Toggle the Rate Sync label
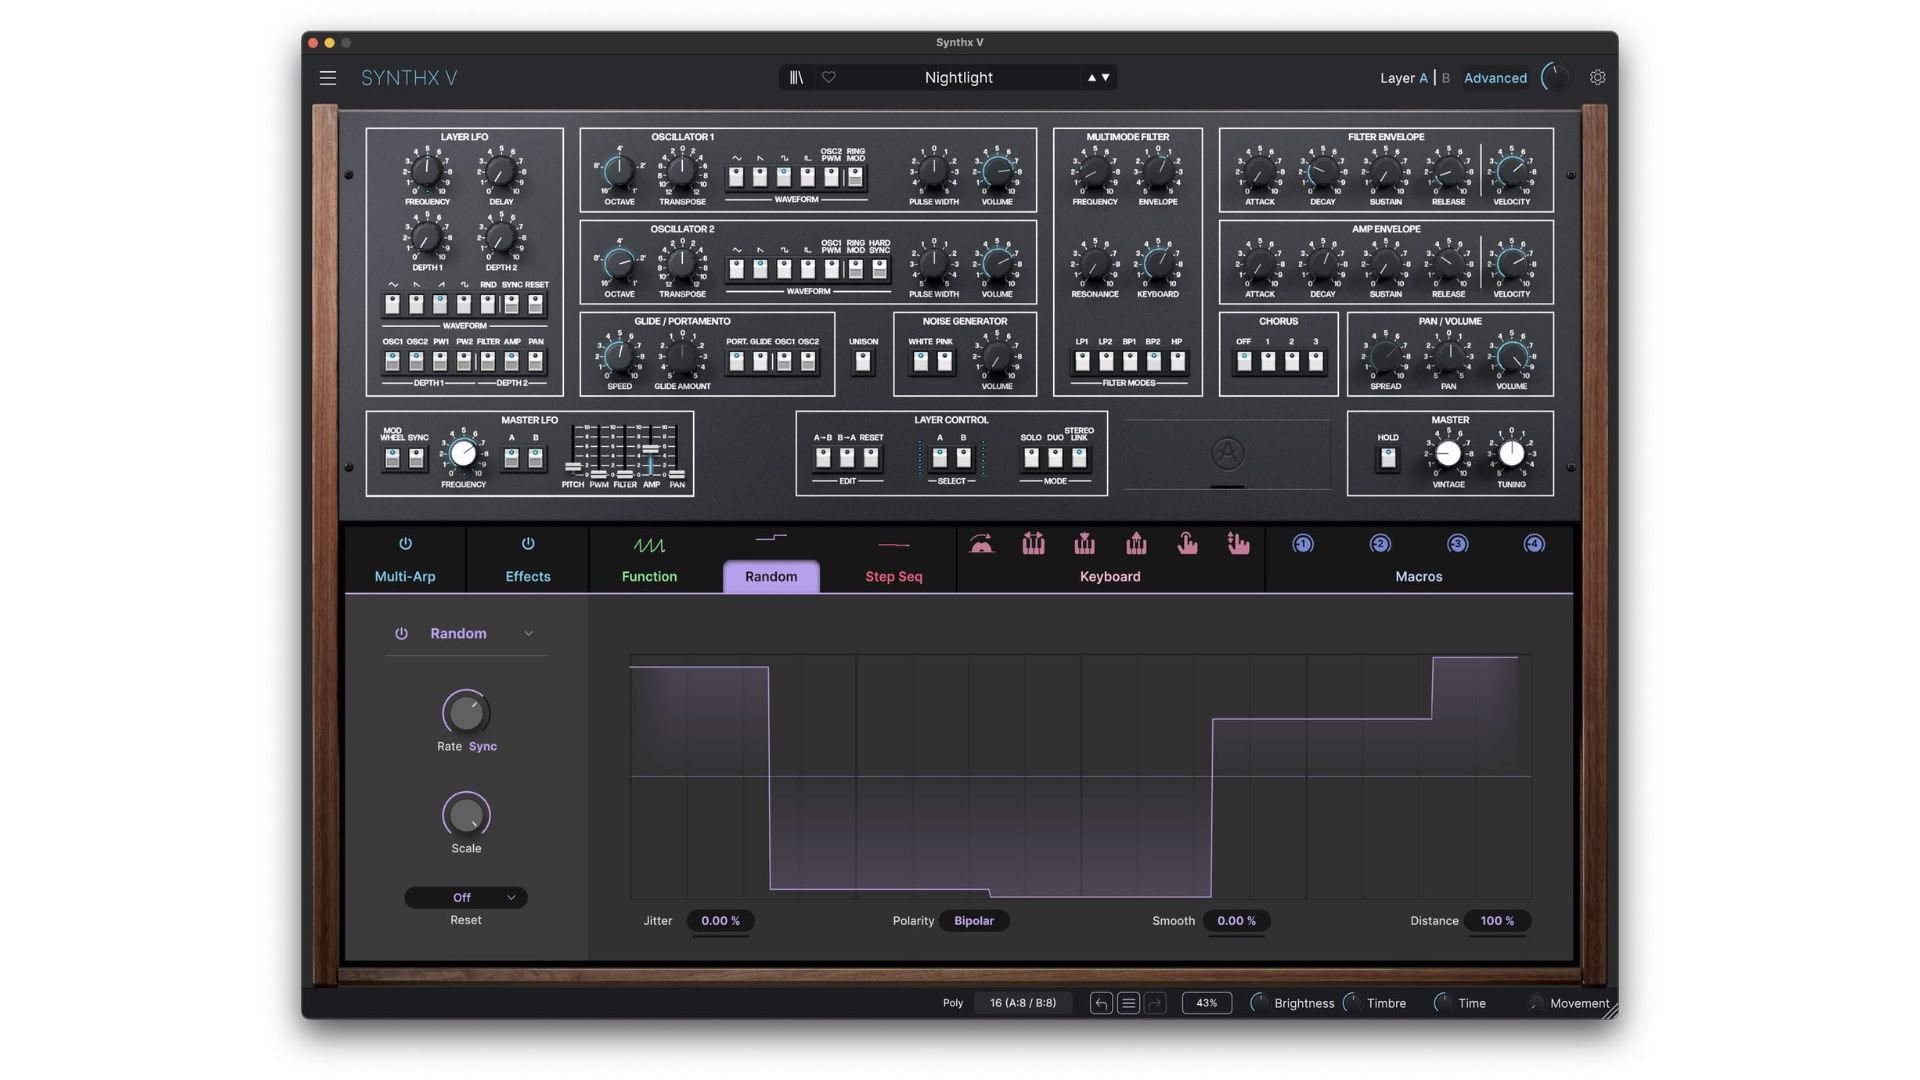This screenshot has width=1920, height=1080. [483, 746]
